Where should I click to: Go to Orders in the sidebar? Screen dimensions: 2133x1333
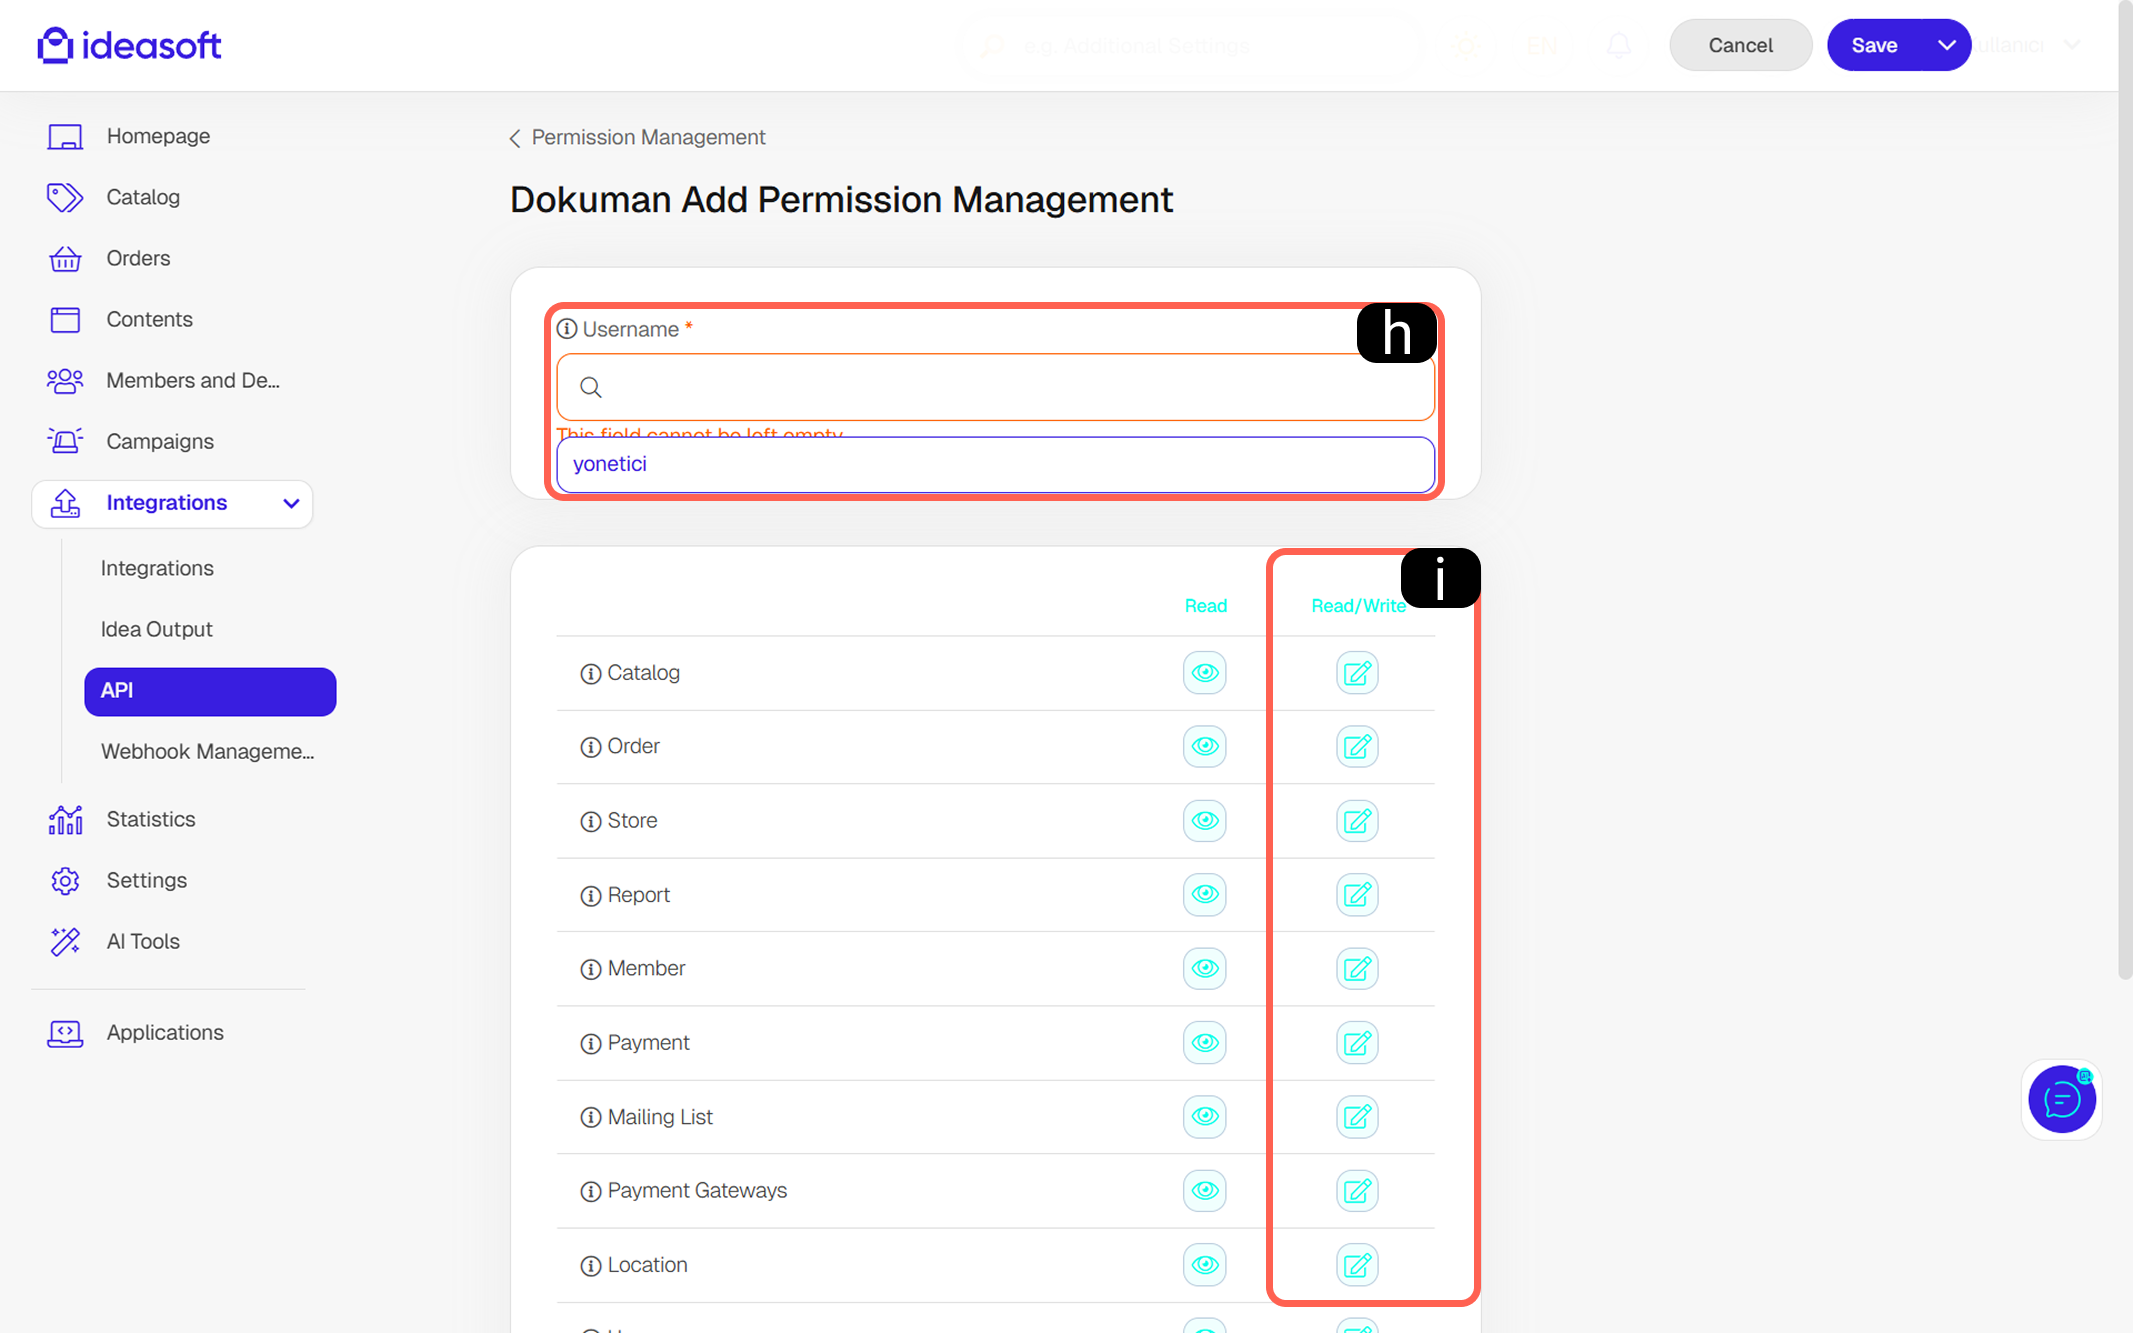click(x=138, y=258)
